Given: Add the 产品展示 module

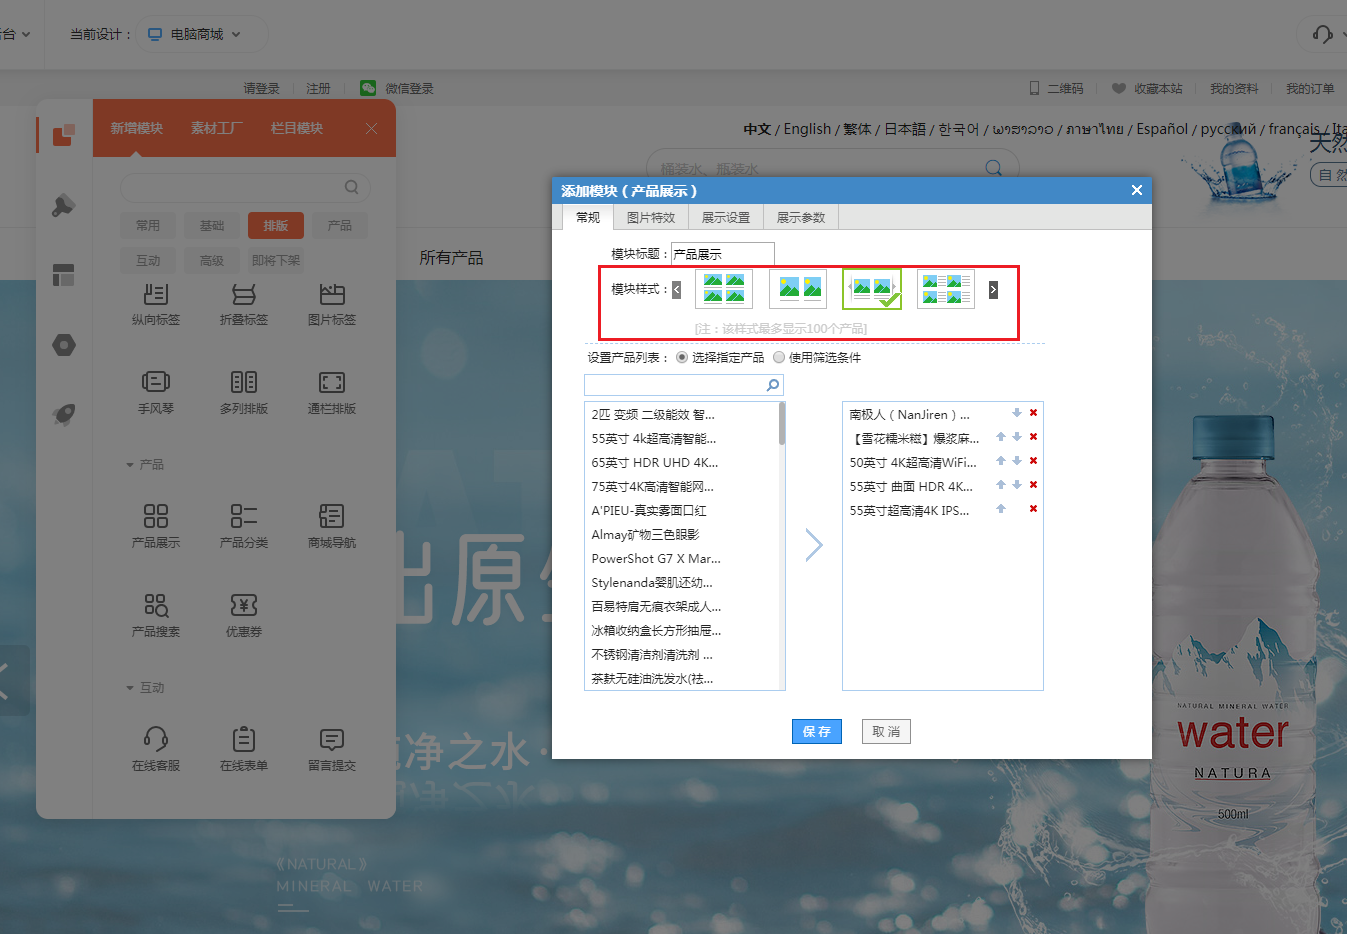Looking at the screenshot, I should coord(156,527).
